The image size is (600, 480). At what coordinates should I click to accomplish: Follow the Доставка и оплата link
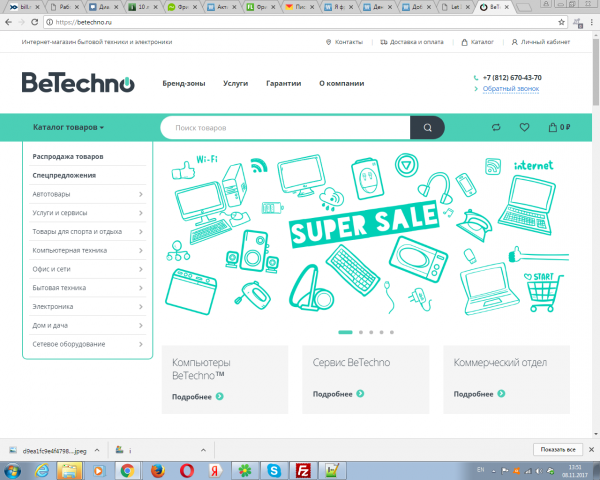click(x=412, y=42)
